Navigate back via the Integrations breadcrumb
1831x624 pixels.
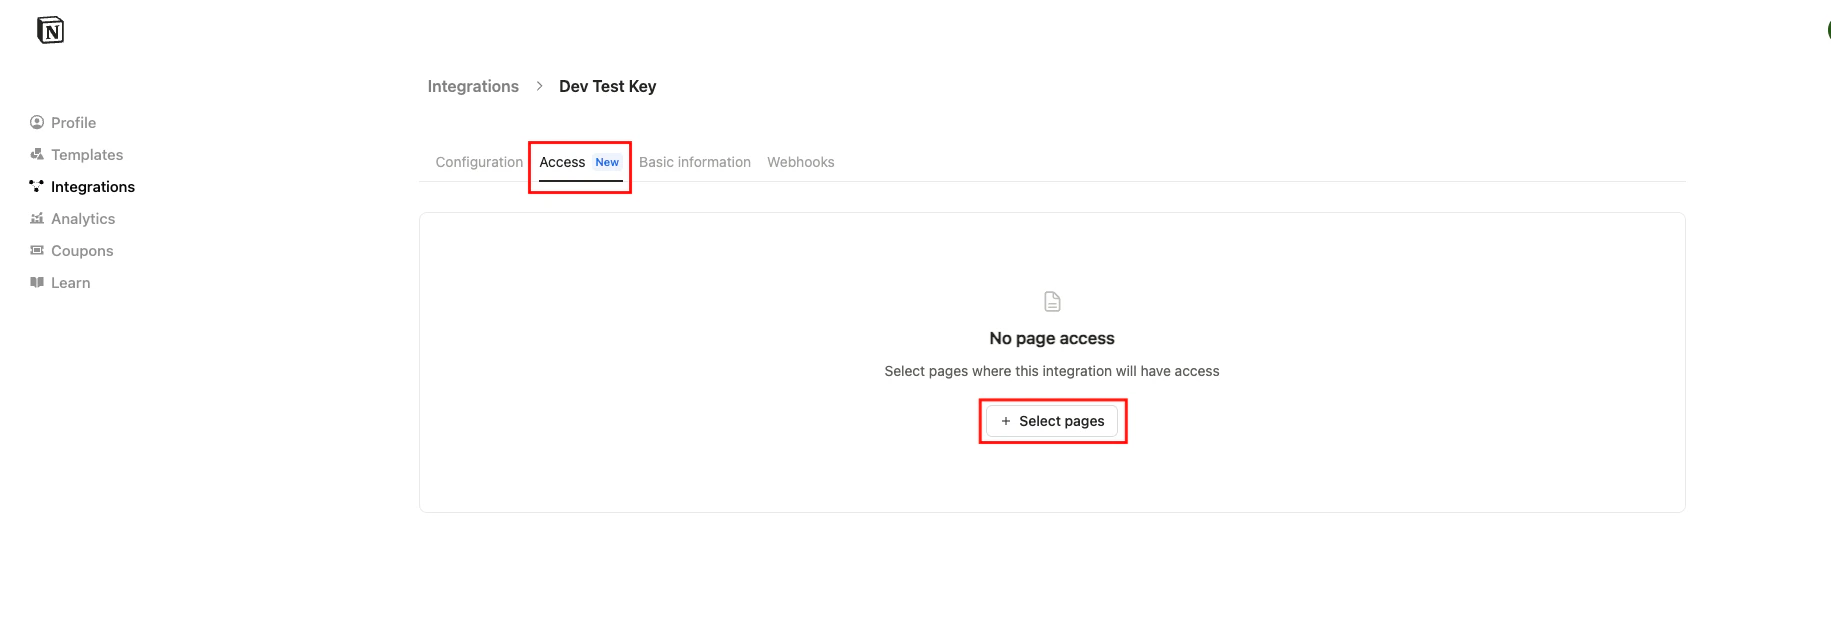pyautogui.click(x=472, y=86)
